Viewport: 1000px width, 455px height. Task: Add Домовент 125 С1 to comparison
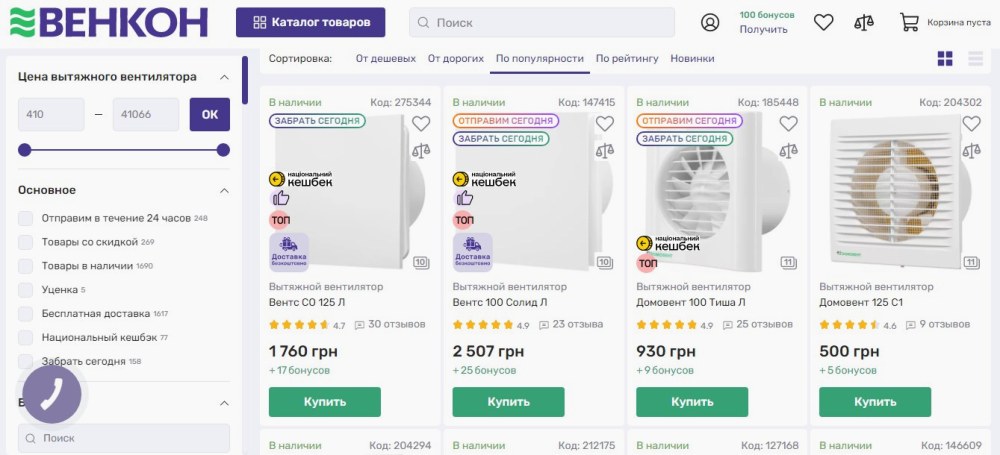click(x=971, y=151)
